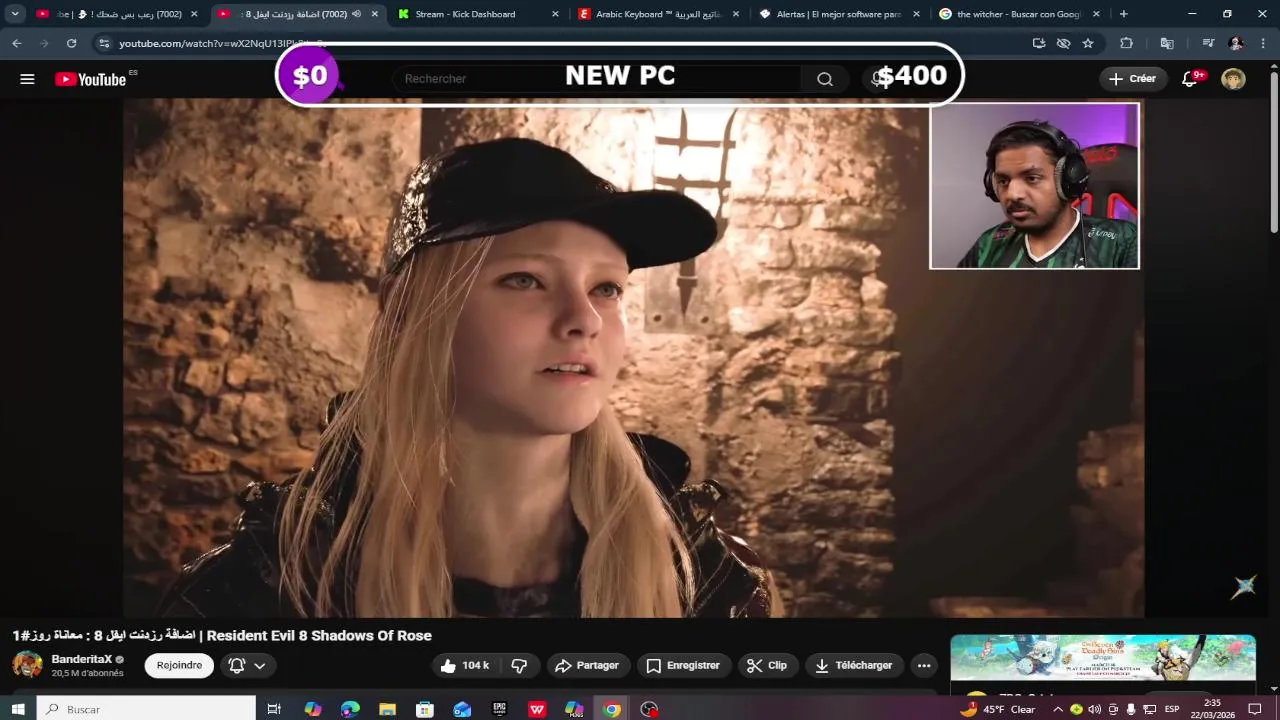Viewport: 1280px width, 720px height.
Task: Open Chrome media controls icon
Action: tap(1208, 43)
